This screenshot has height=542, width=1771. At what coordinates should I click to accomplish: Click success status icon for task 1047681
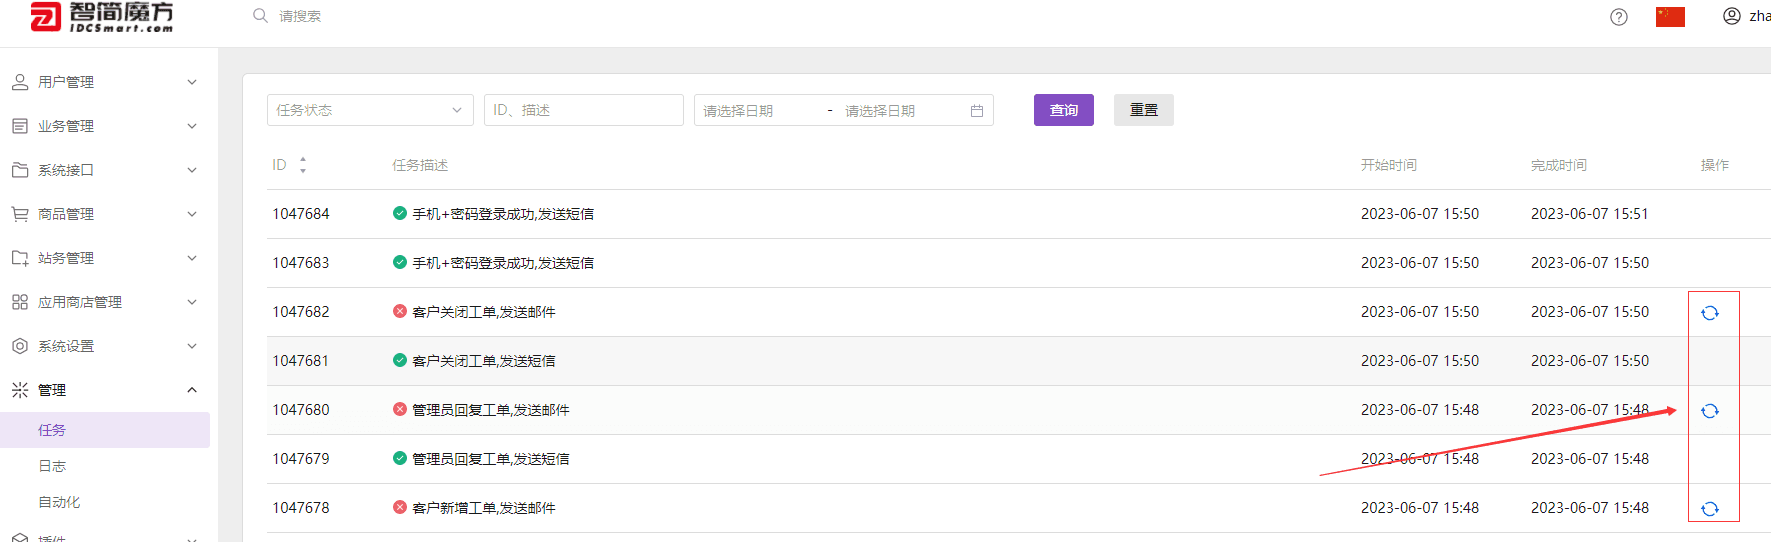tap(400, 360)
